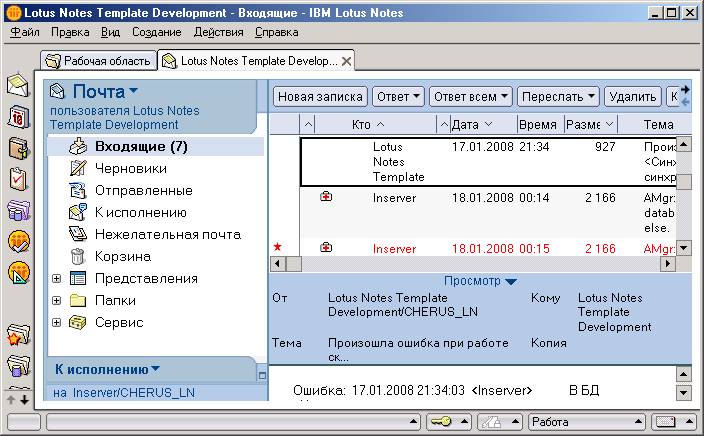
Task: Click the Нежелательная почта junk icon
Action: 78,234
